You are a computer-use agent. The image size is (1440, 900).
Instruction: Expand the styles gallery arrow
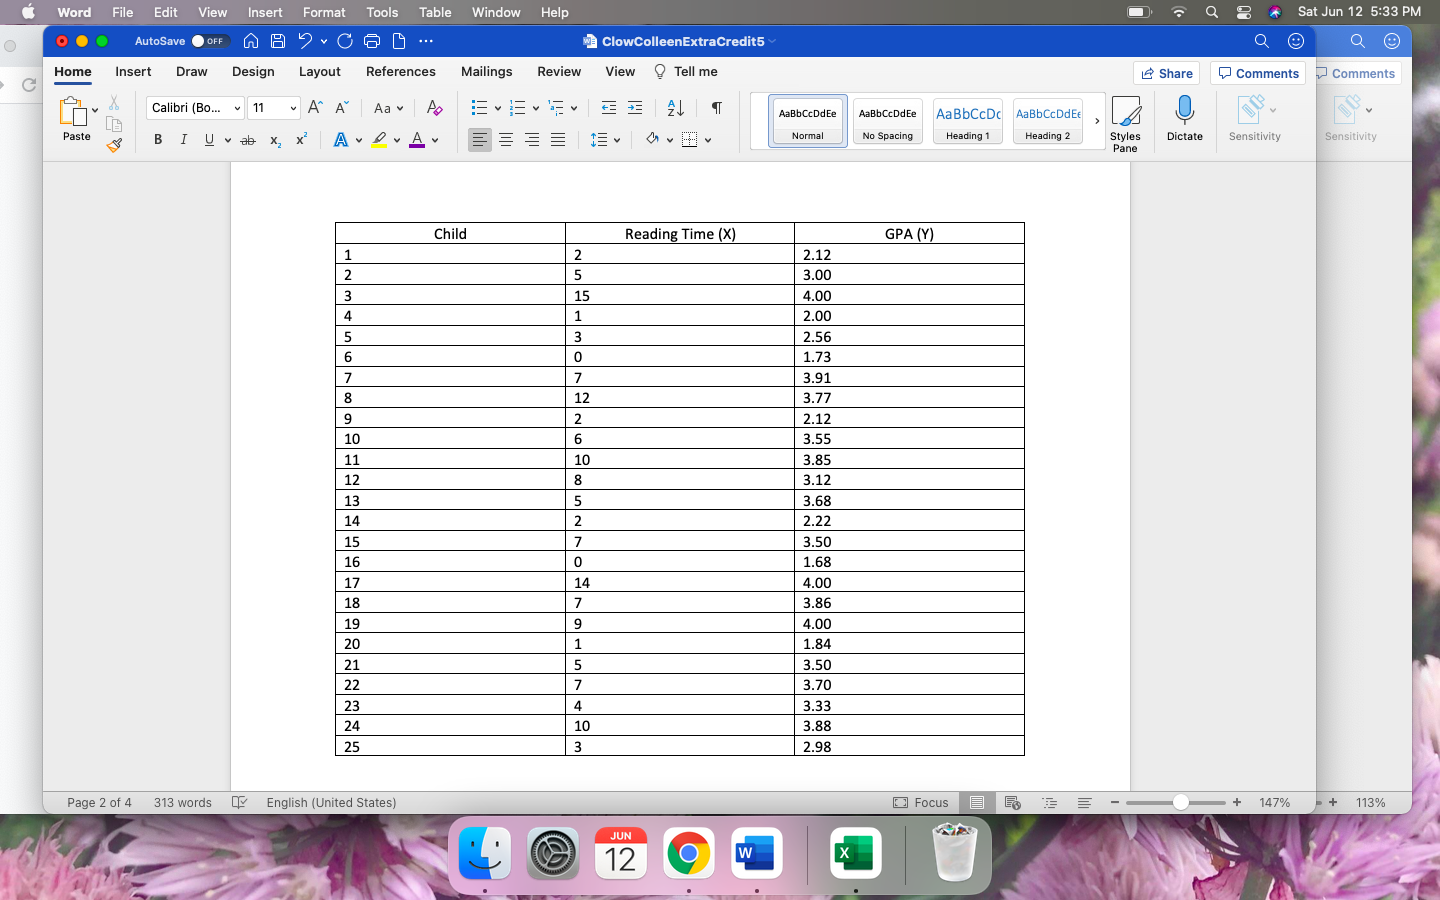click(x=1097, y=121)
